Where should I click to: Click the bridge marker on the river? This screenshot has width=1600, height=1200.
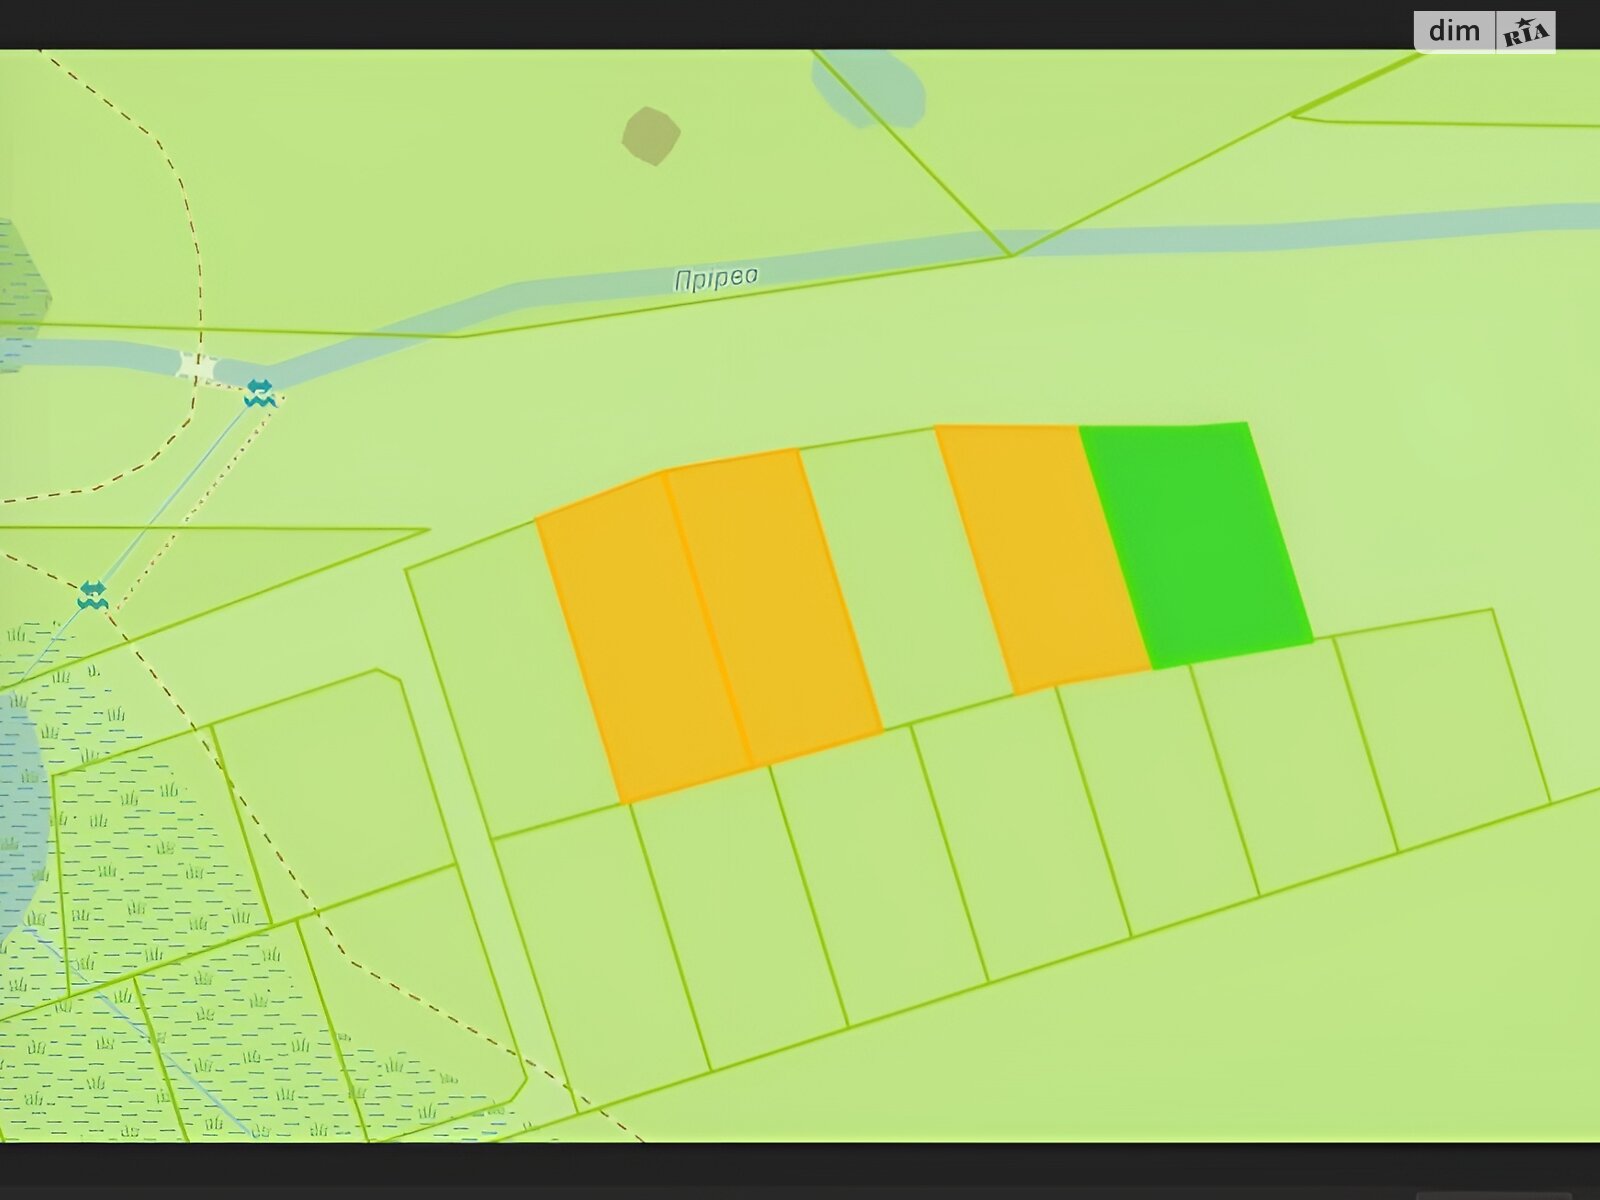point(199,367)
